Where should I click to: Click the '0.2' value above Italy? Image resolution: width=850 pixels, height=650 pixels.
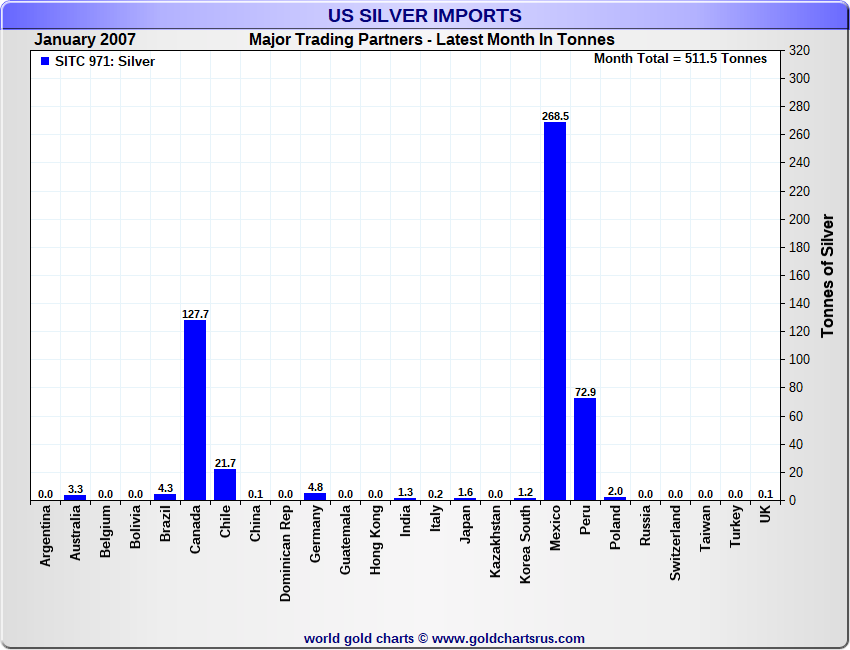click(435, 494)
